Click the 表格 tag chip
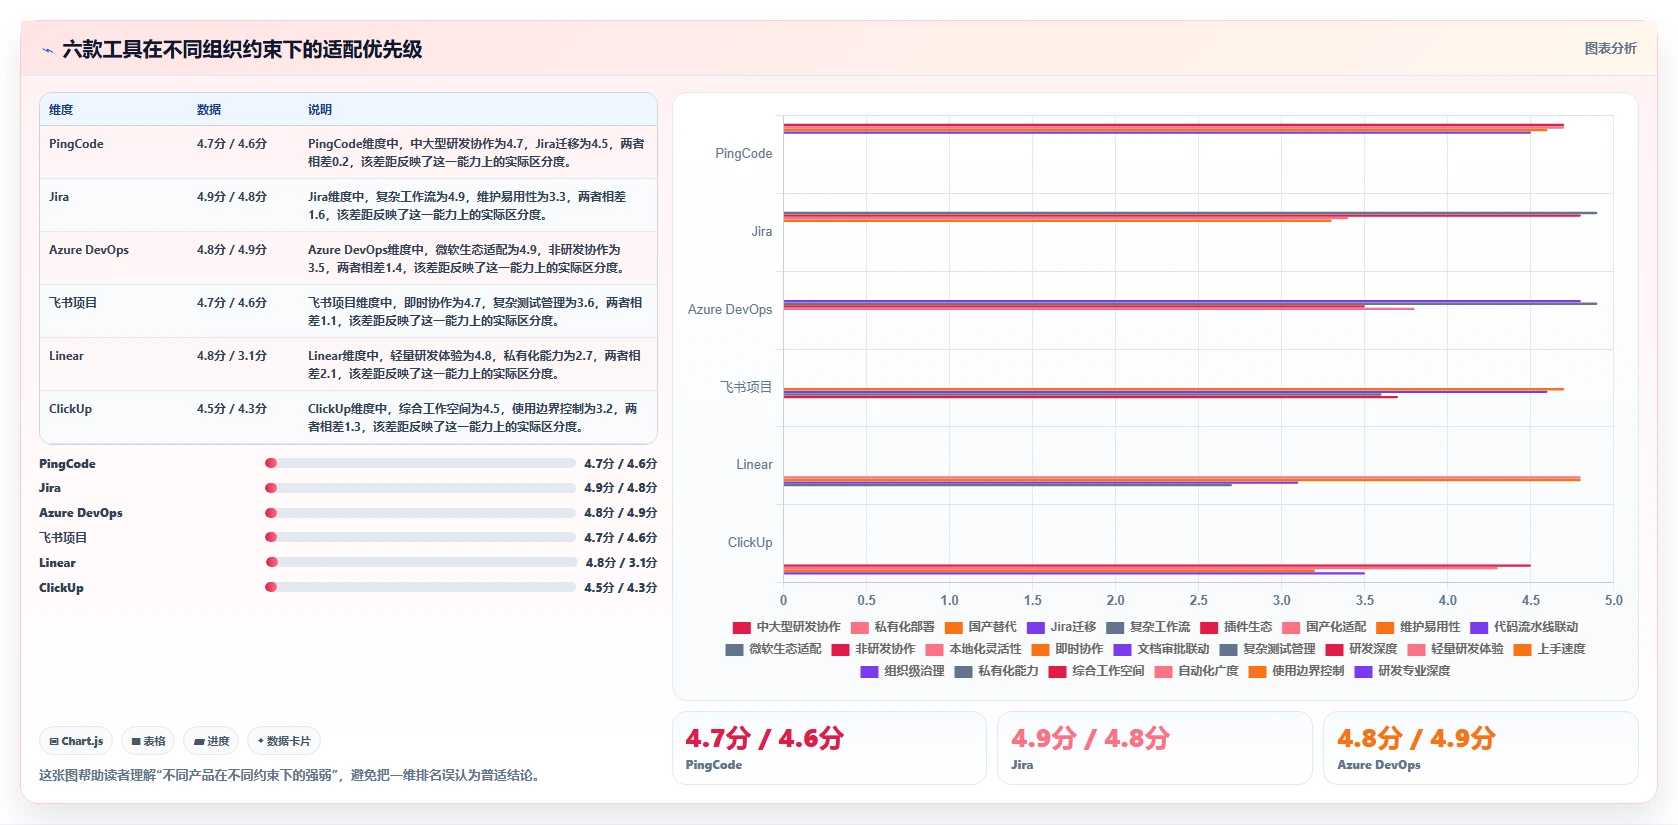Screen dimensions: 1678x825 [148, 741]
